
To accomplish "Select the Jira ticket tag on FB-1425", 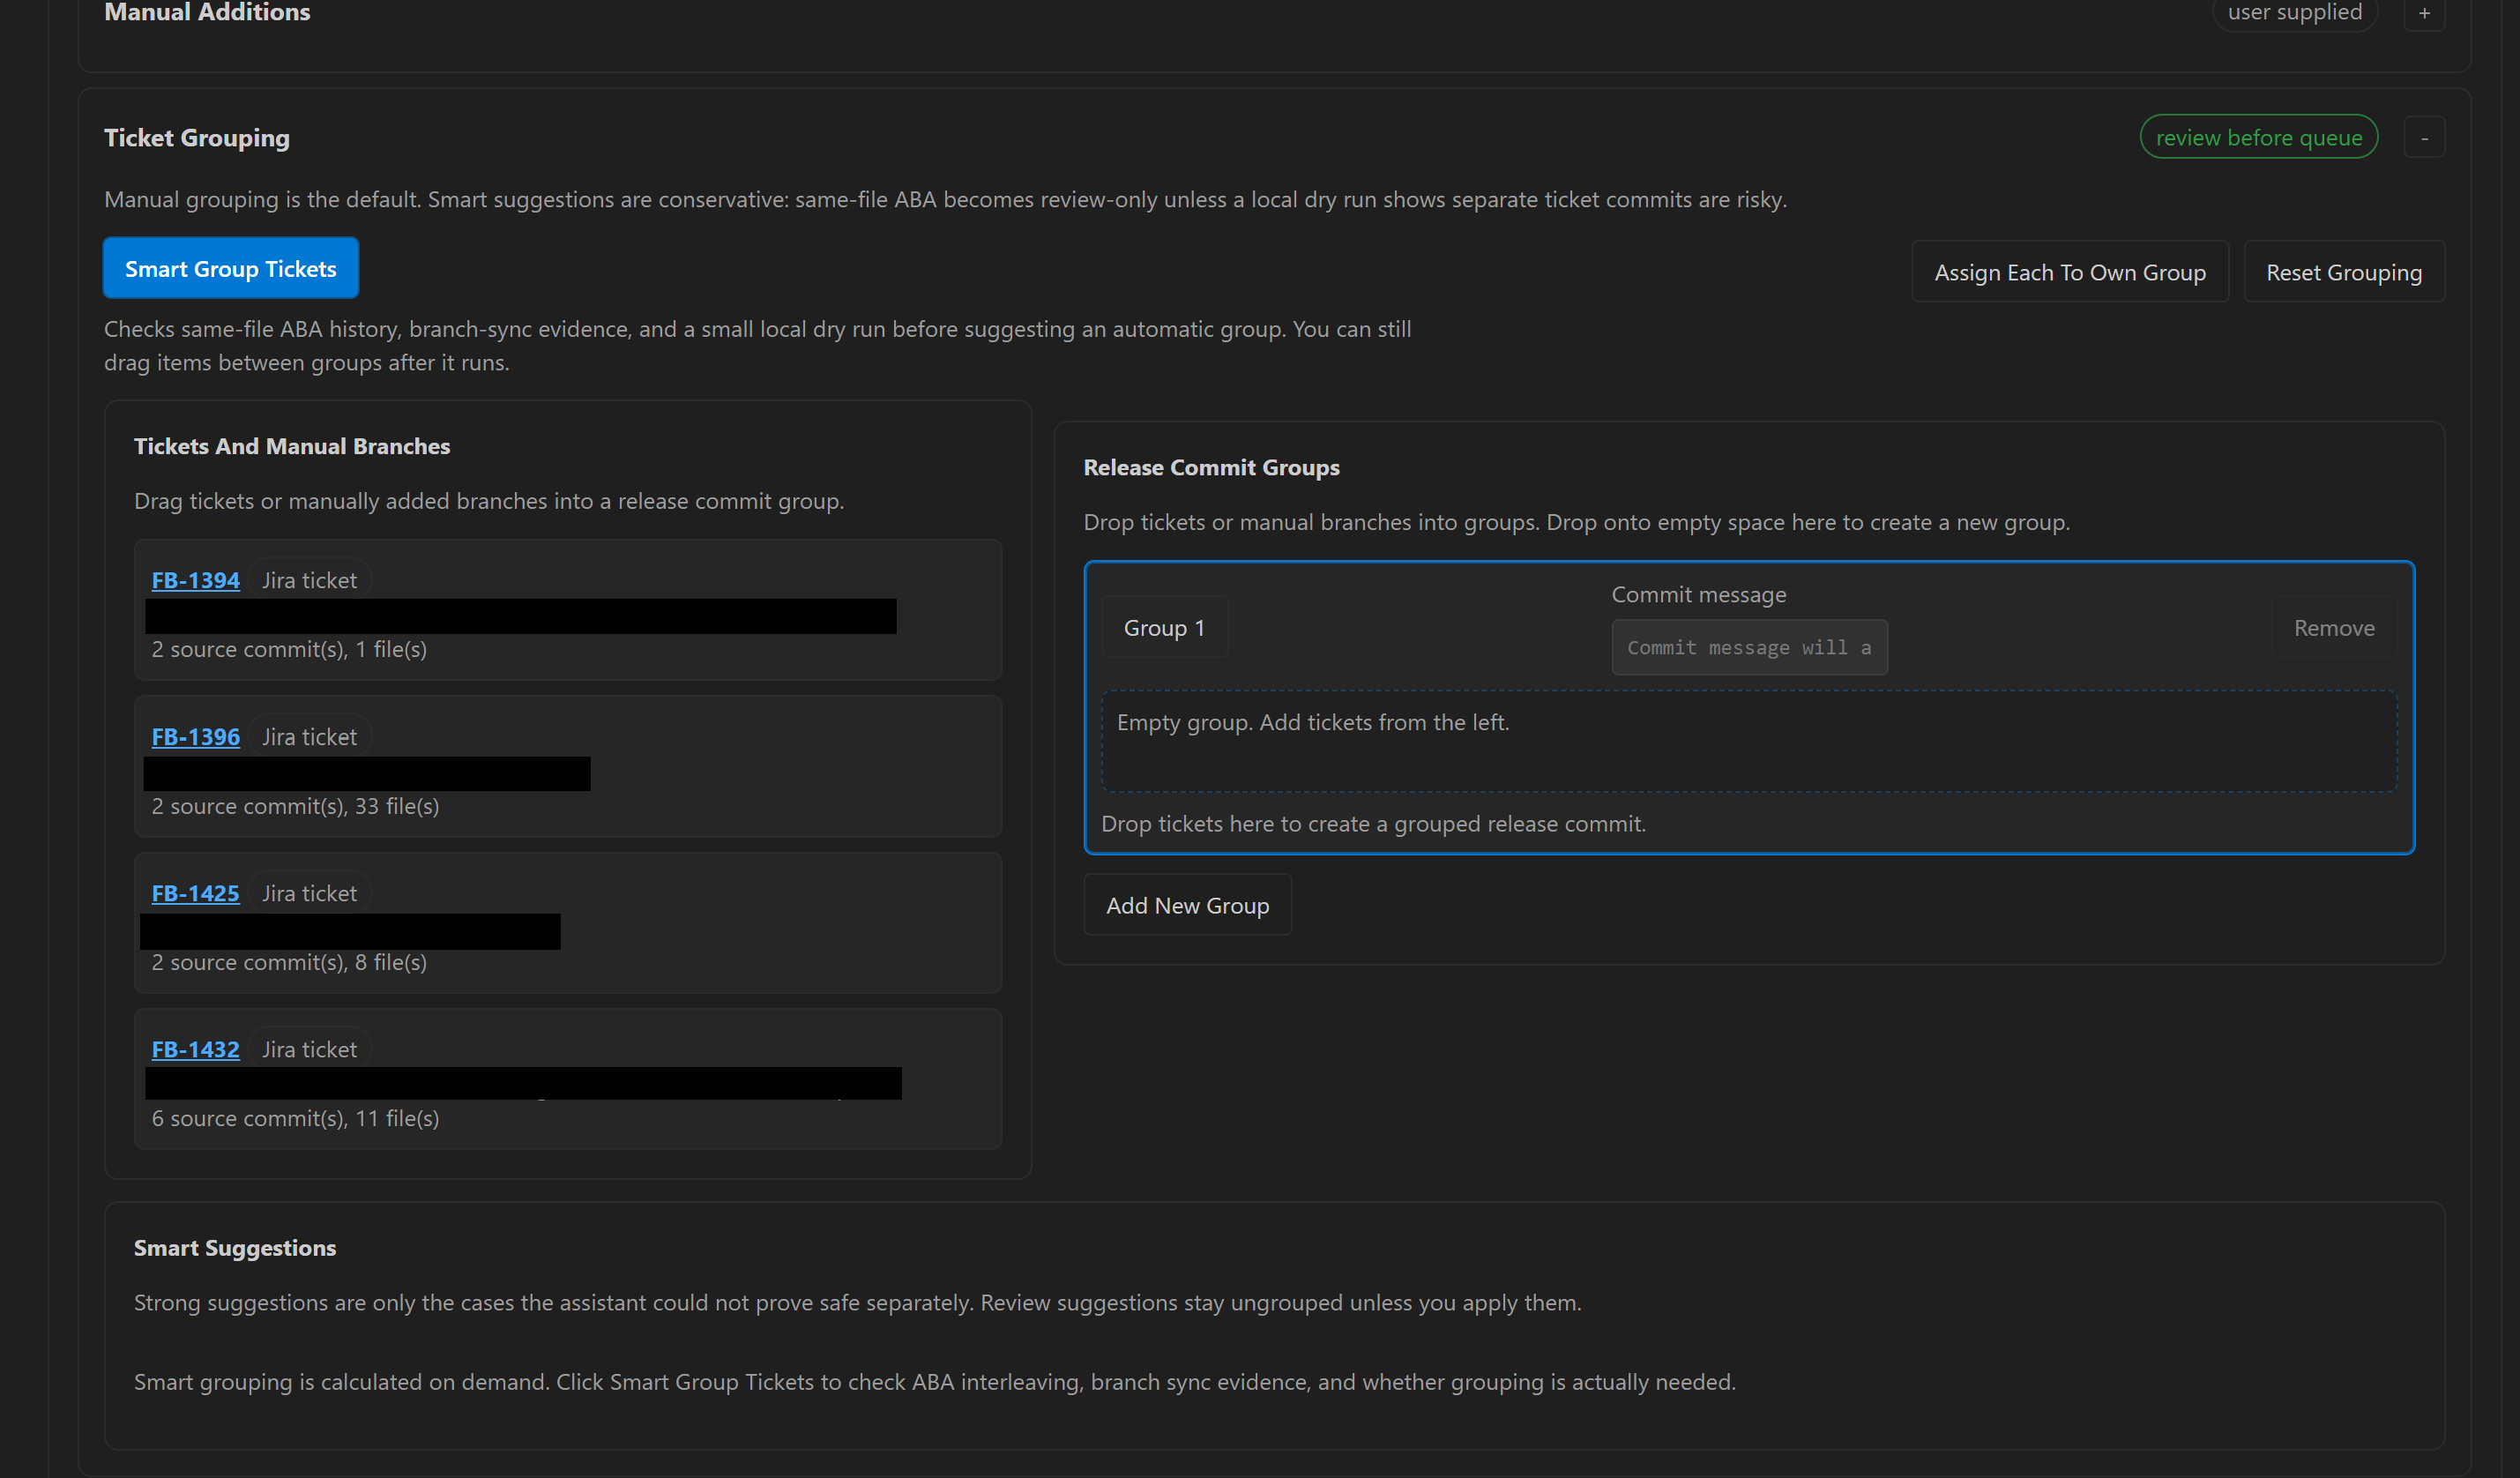I will click(309, 893).
